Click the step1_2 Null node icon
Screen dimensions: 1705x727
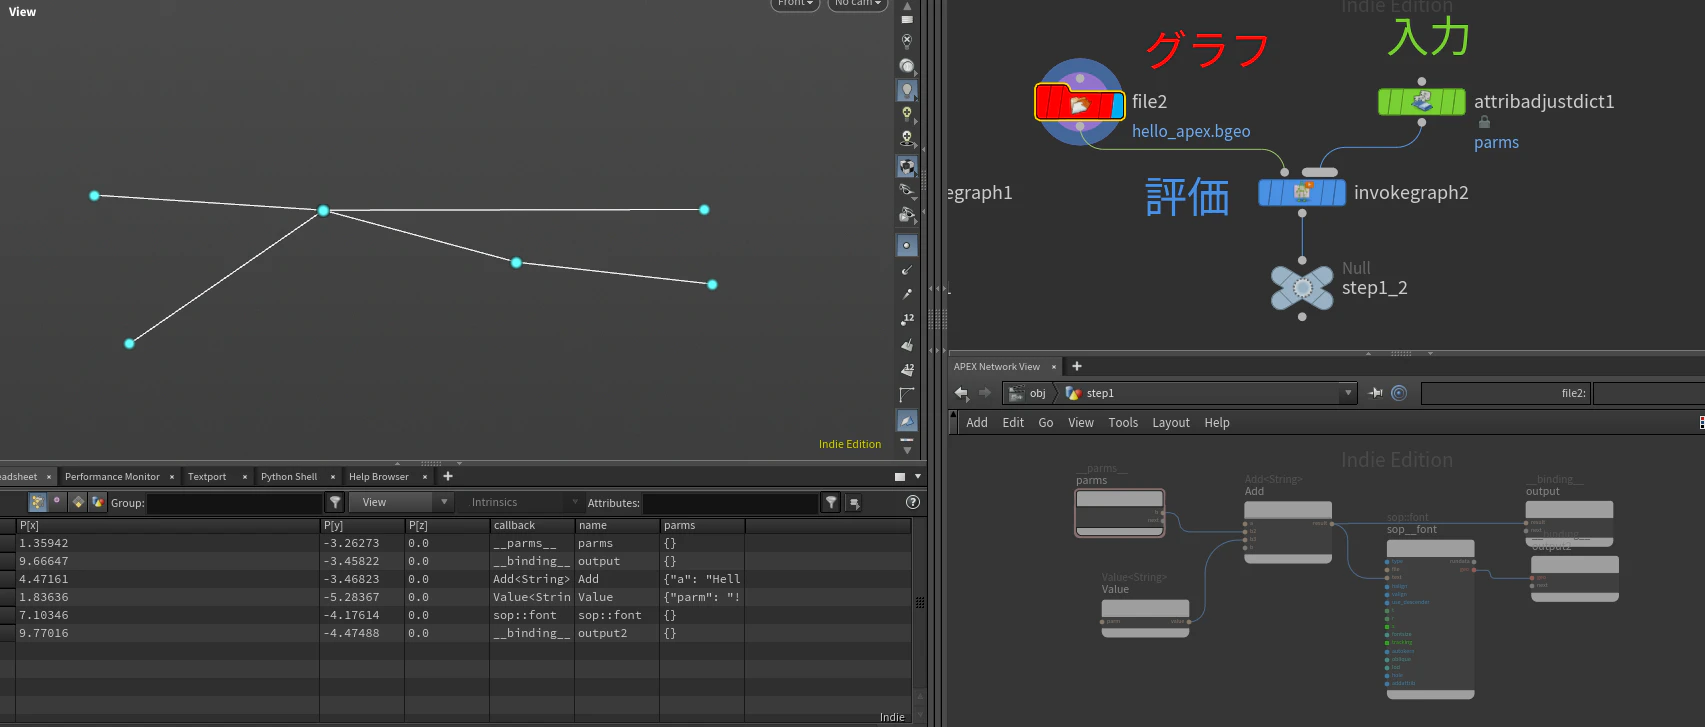1302,288
